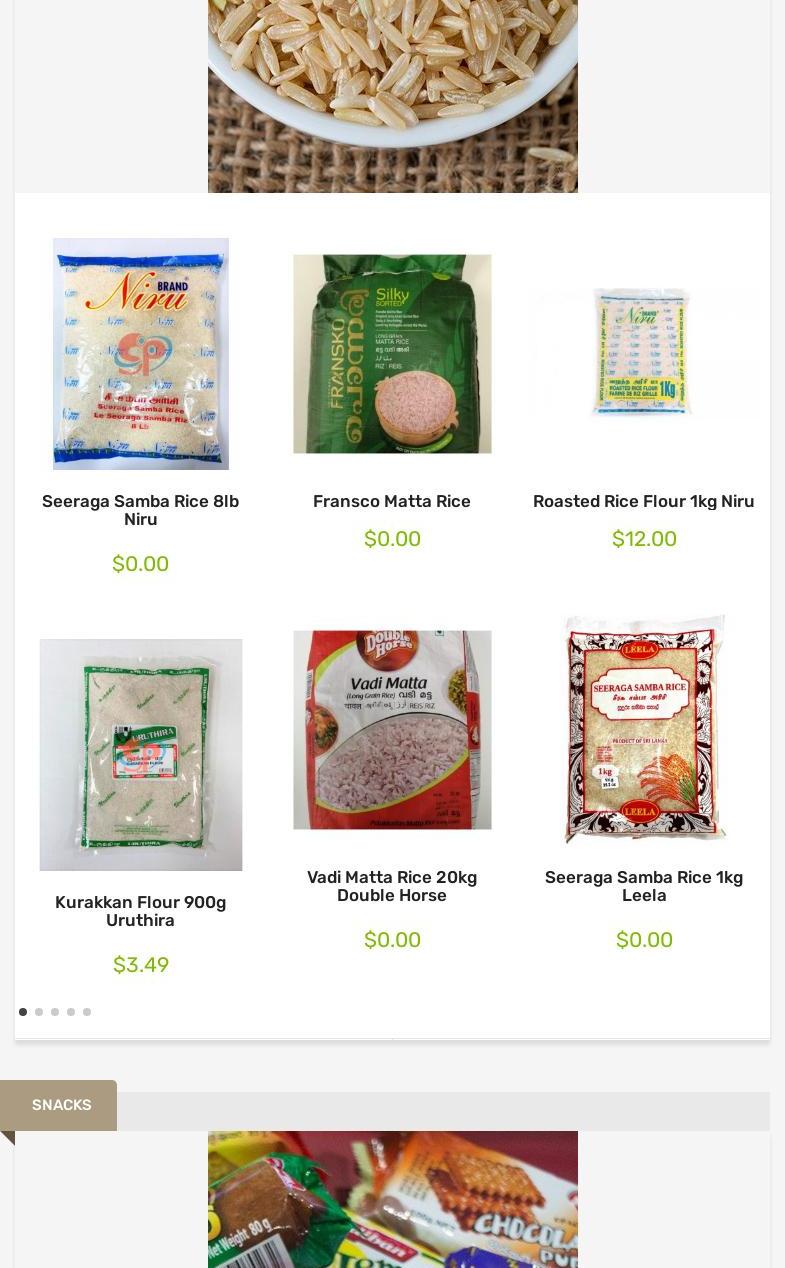Select the first carousel page dot
The width and height of the screenshot is (785, 1268).
coord(23,1012)
